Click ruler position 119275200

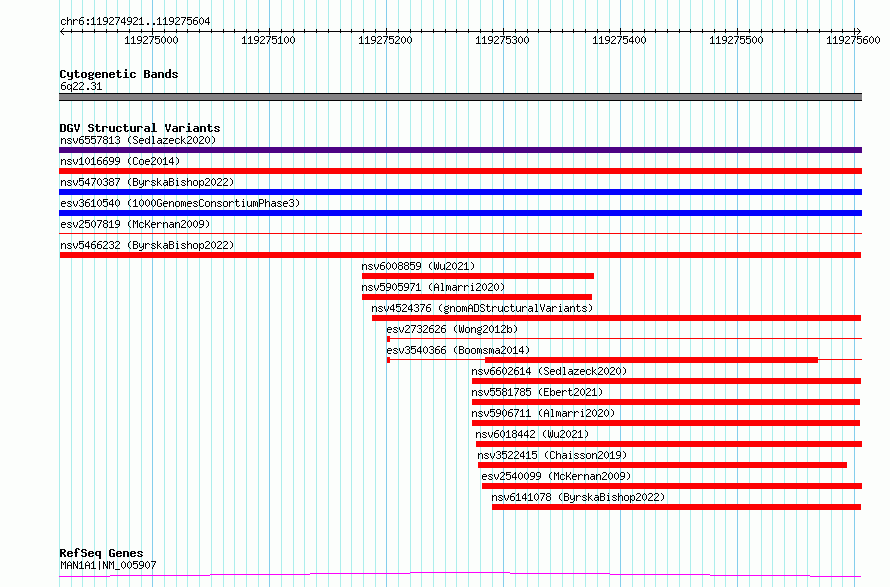pyautogui.click(x=385, y=40)
